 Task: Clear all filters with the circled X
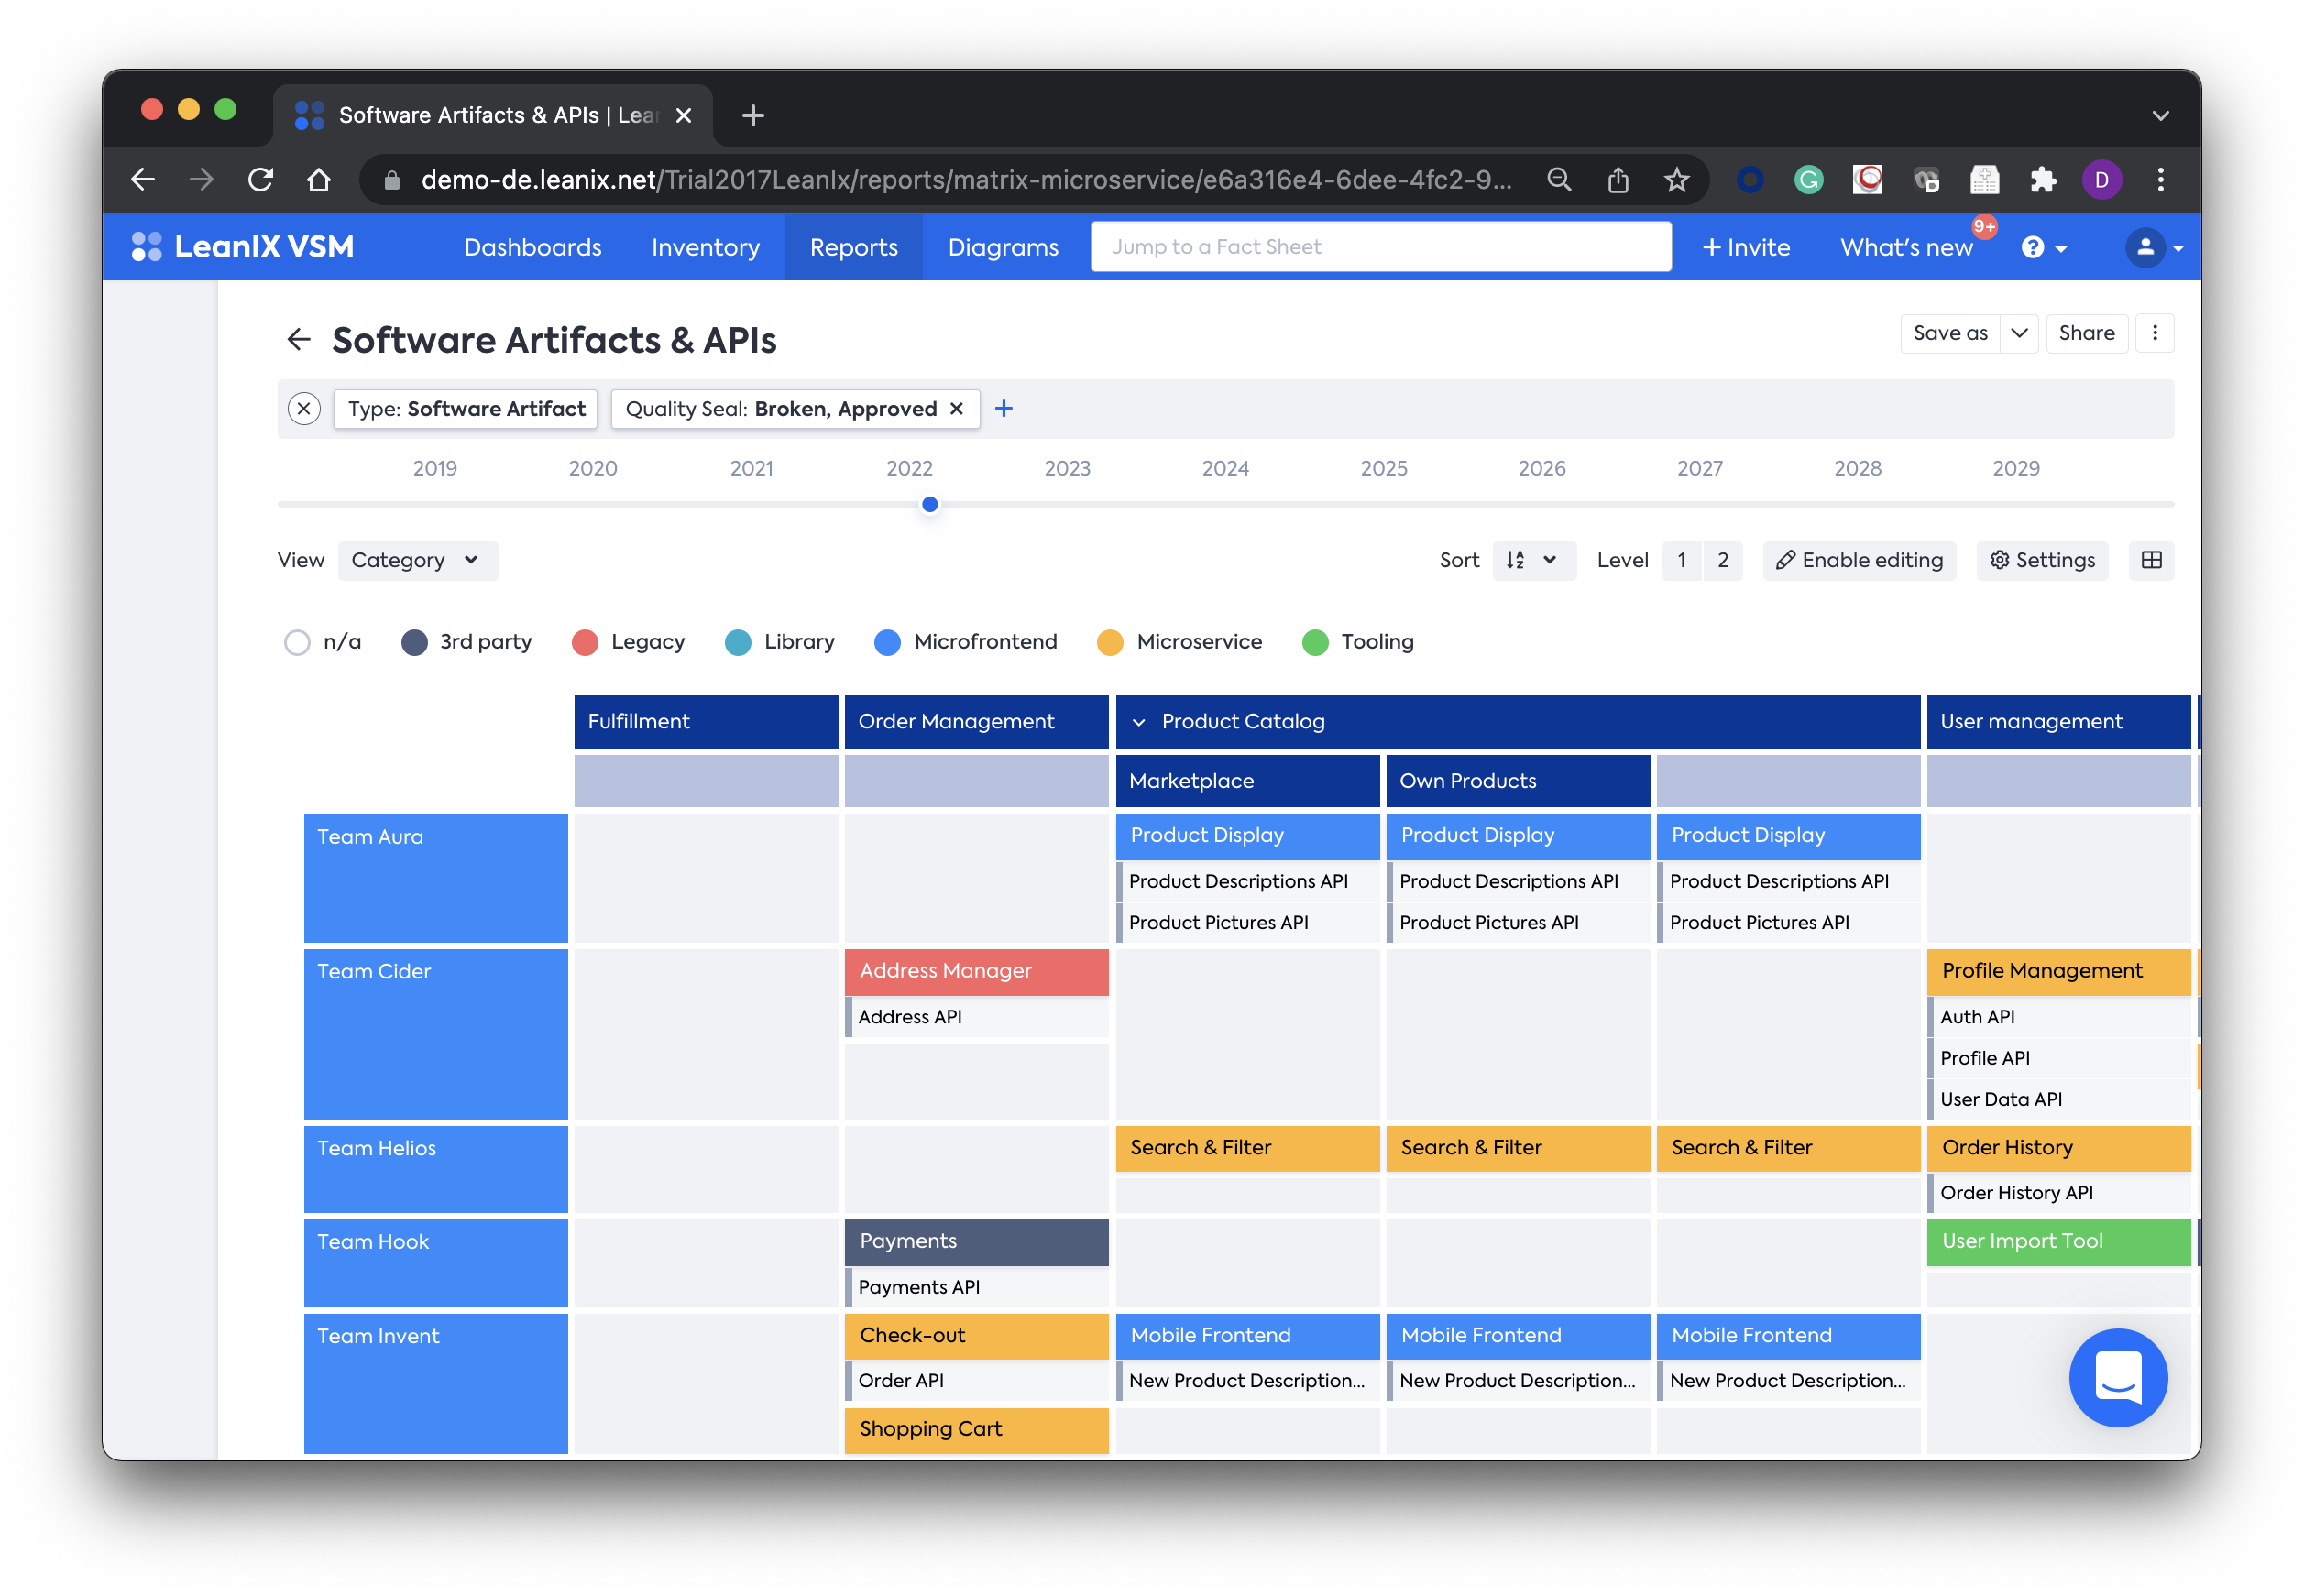coord(304,409)
